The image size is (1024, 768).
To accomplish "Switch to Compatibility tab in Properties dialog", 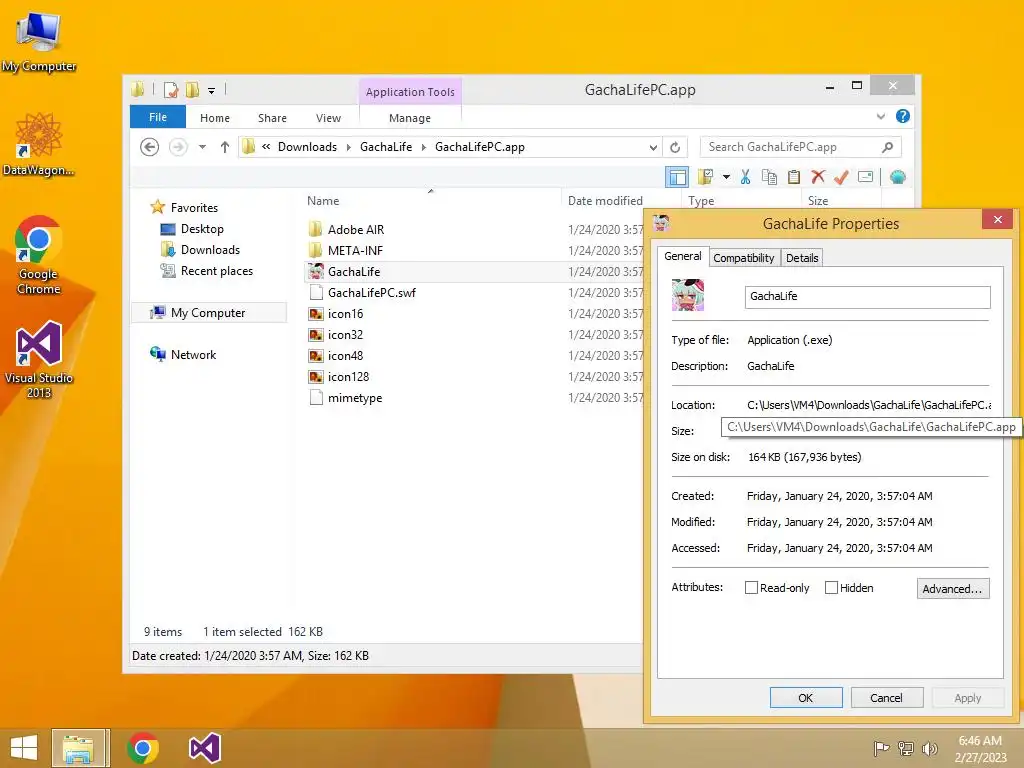I will point(744,258).
